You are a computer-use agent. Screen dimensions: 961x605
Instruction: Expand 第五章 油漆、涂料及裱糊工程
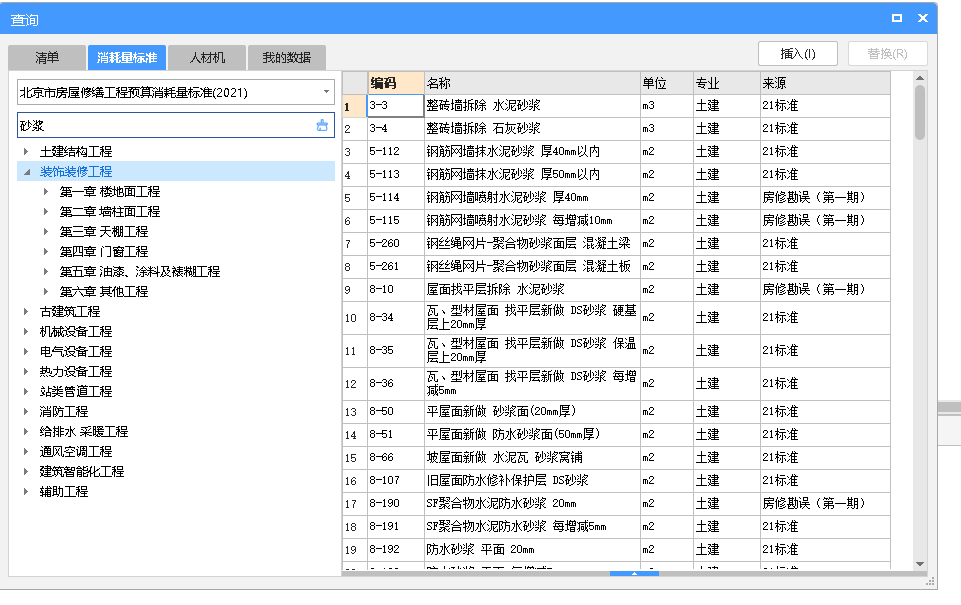click(46, 272)
